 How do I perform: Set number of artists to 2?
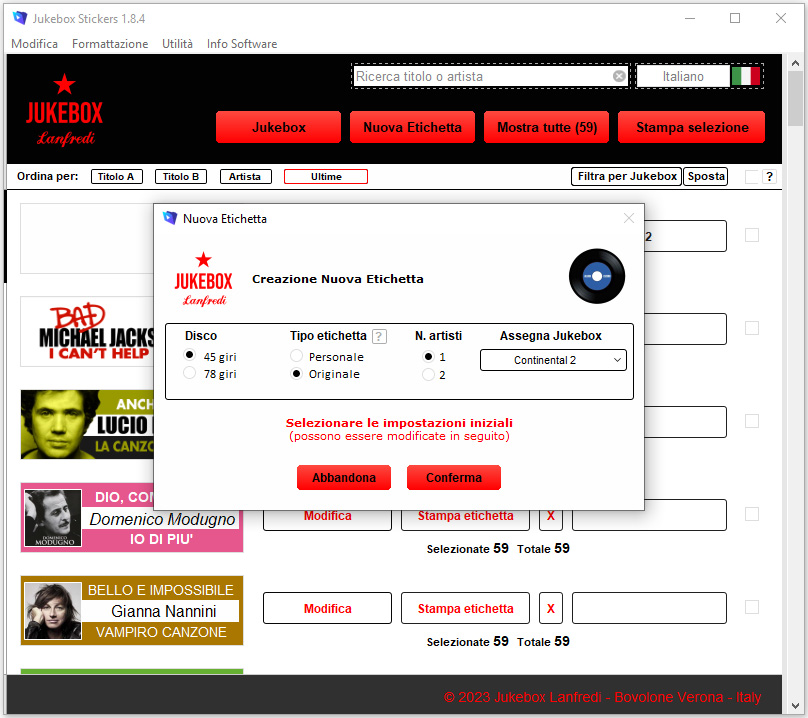428,375
